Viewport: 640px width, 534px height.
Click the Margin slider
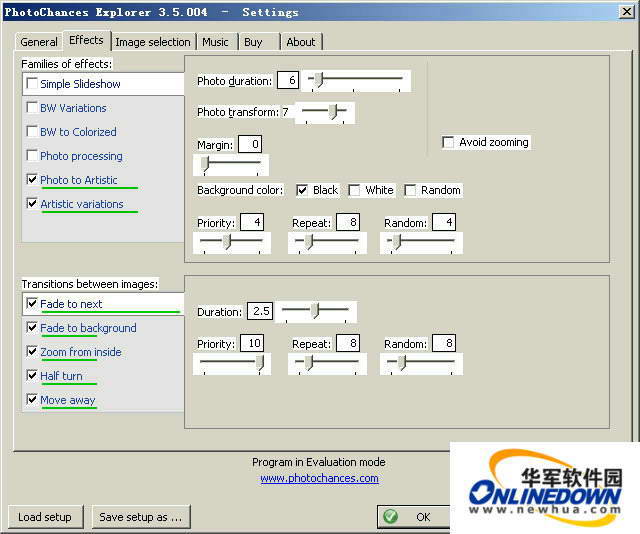[231, 165]
